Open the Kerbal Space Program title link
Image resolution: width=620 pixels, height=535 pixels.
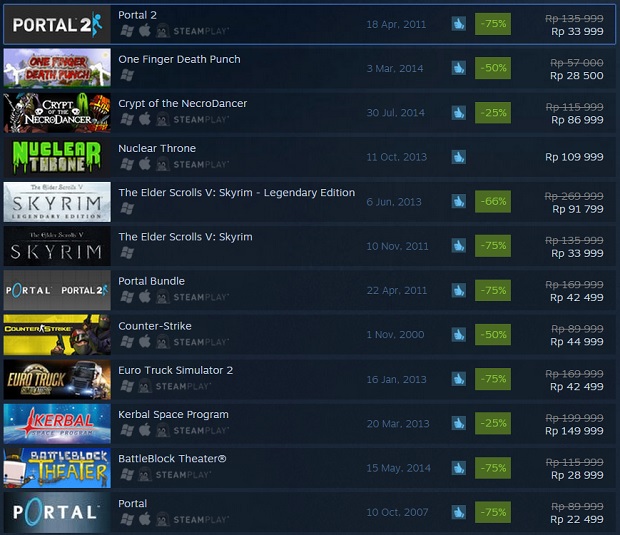pos(173,414)
